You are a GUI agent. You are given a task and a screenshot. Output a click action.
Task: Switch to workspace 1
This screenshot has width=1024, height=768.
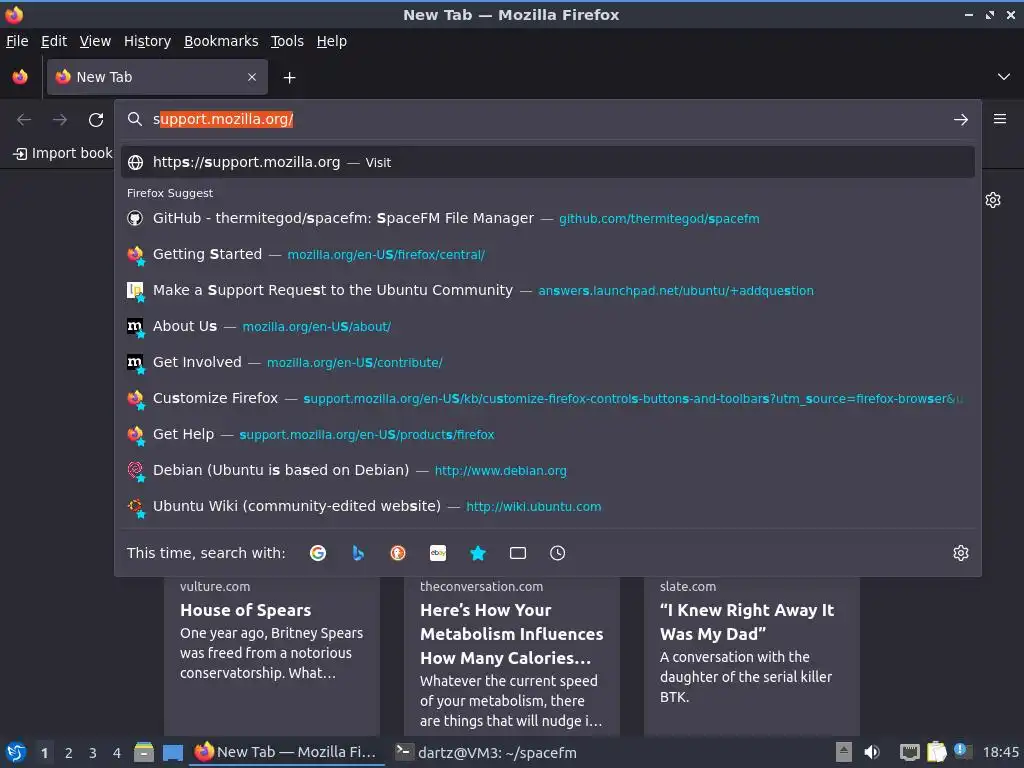[x=44, y=753]
